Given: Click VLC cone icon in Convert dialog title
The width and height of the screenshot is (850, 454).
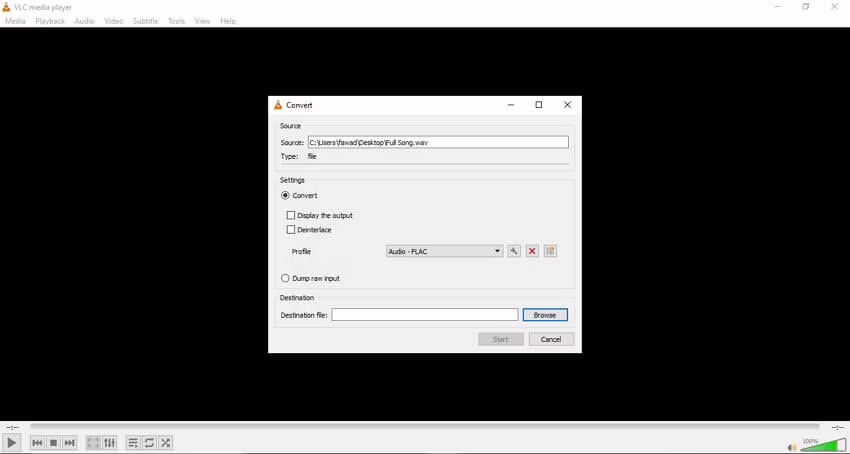Looking at the screenshot, I should click(x=278, y=105).
